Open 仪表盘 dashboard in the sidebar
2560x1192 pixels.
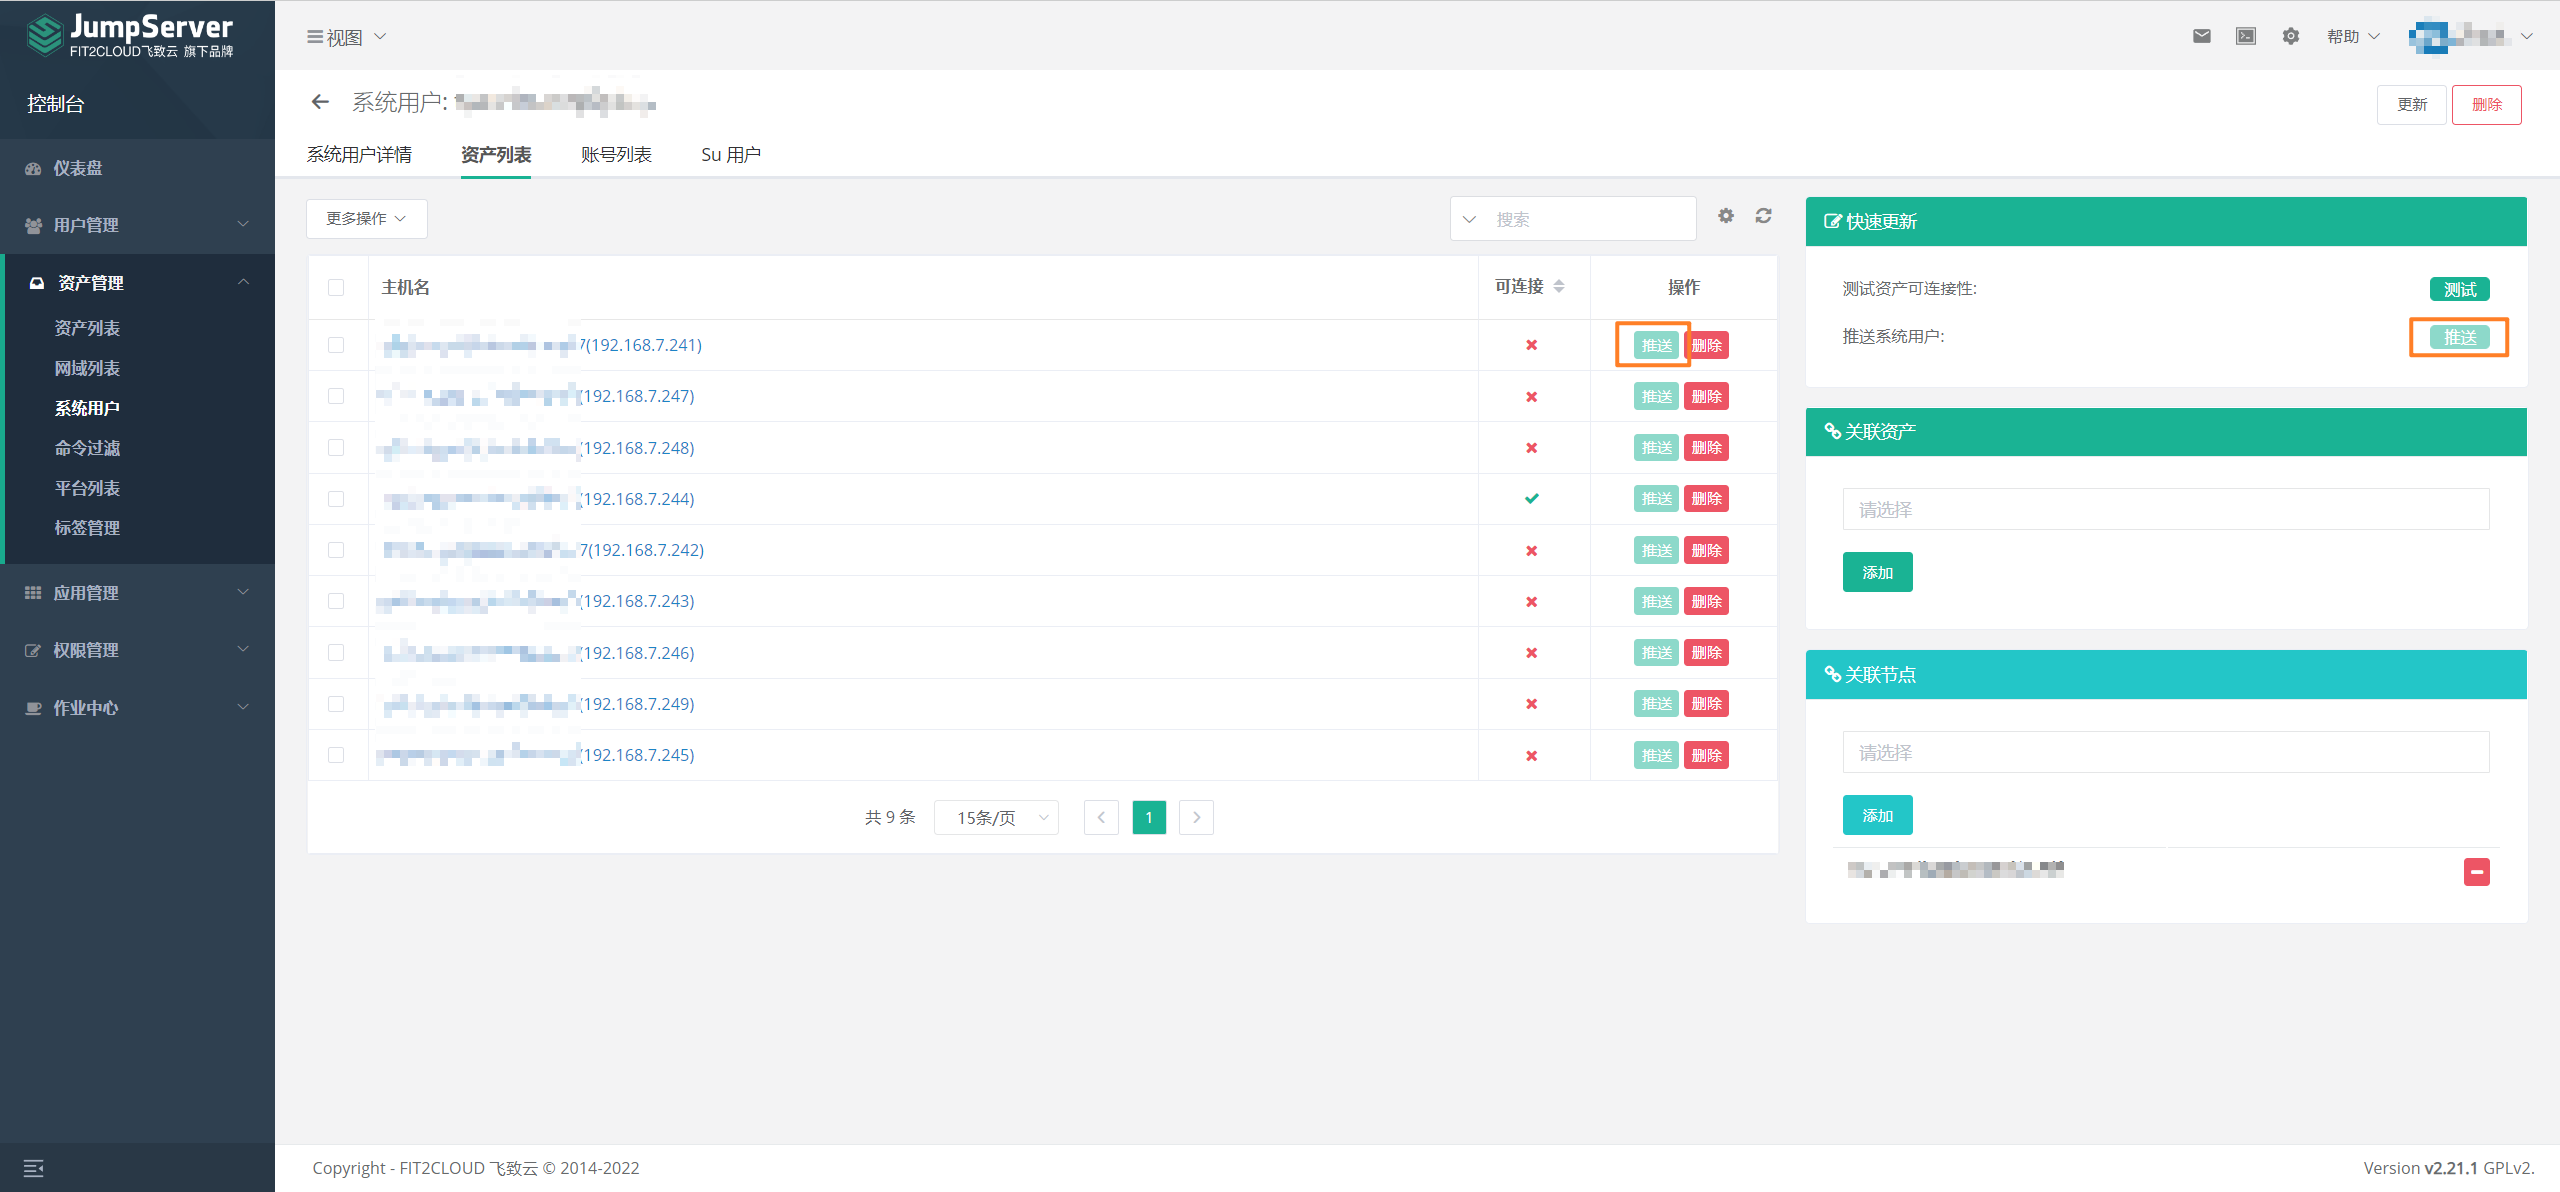click(x=78, y=168)
